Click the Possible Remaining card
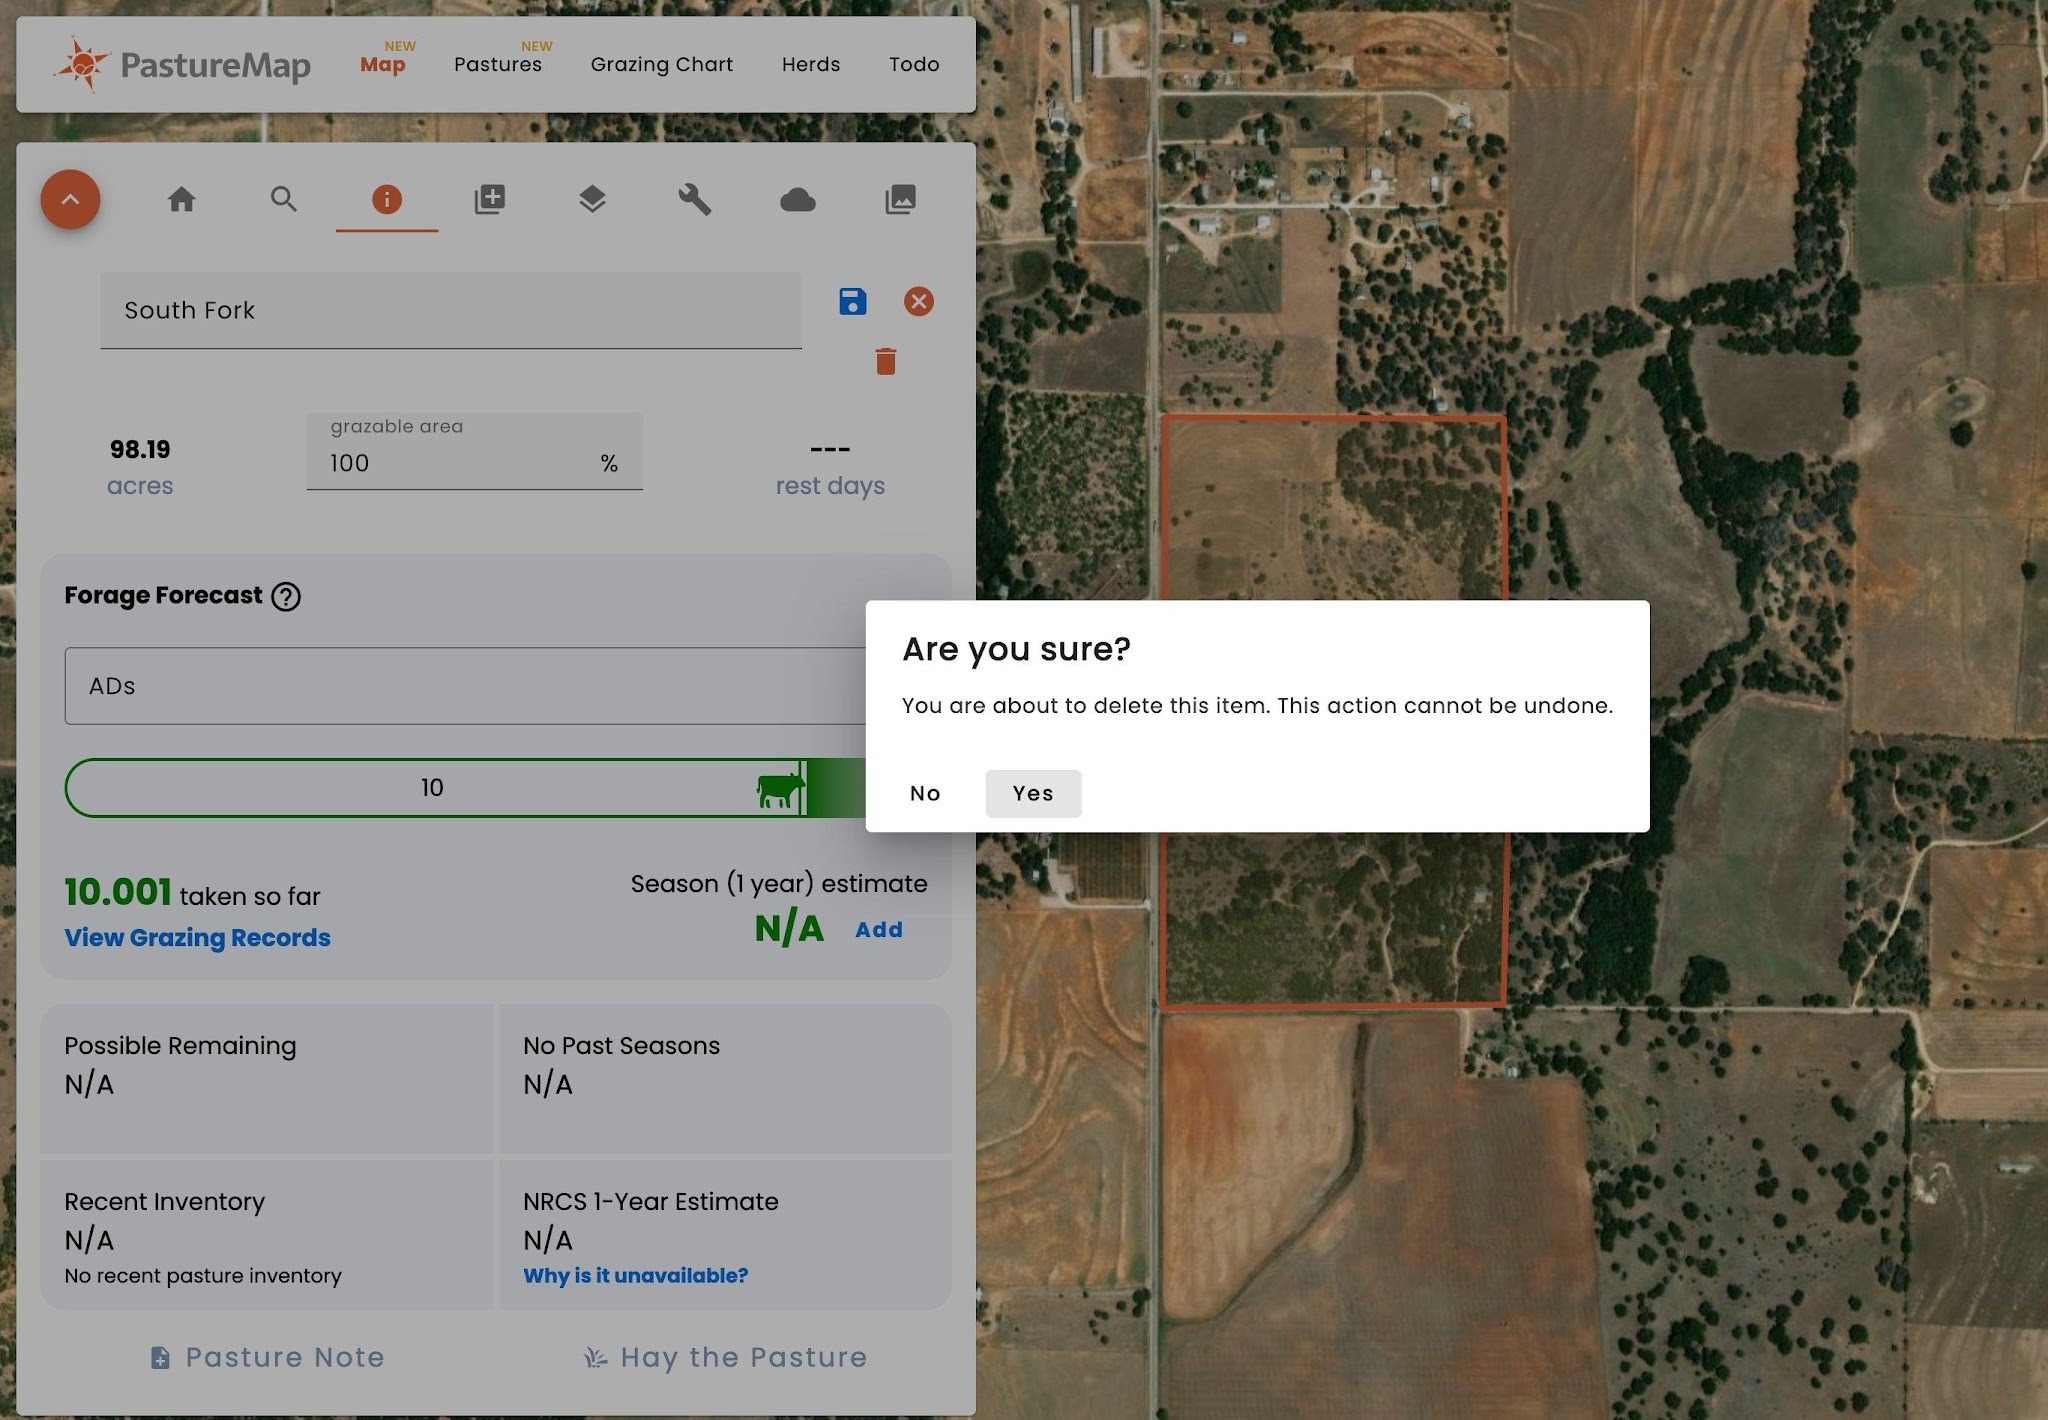Image resolution: width=2048 pixels, height=1420 pixels. click(266, 1079)
